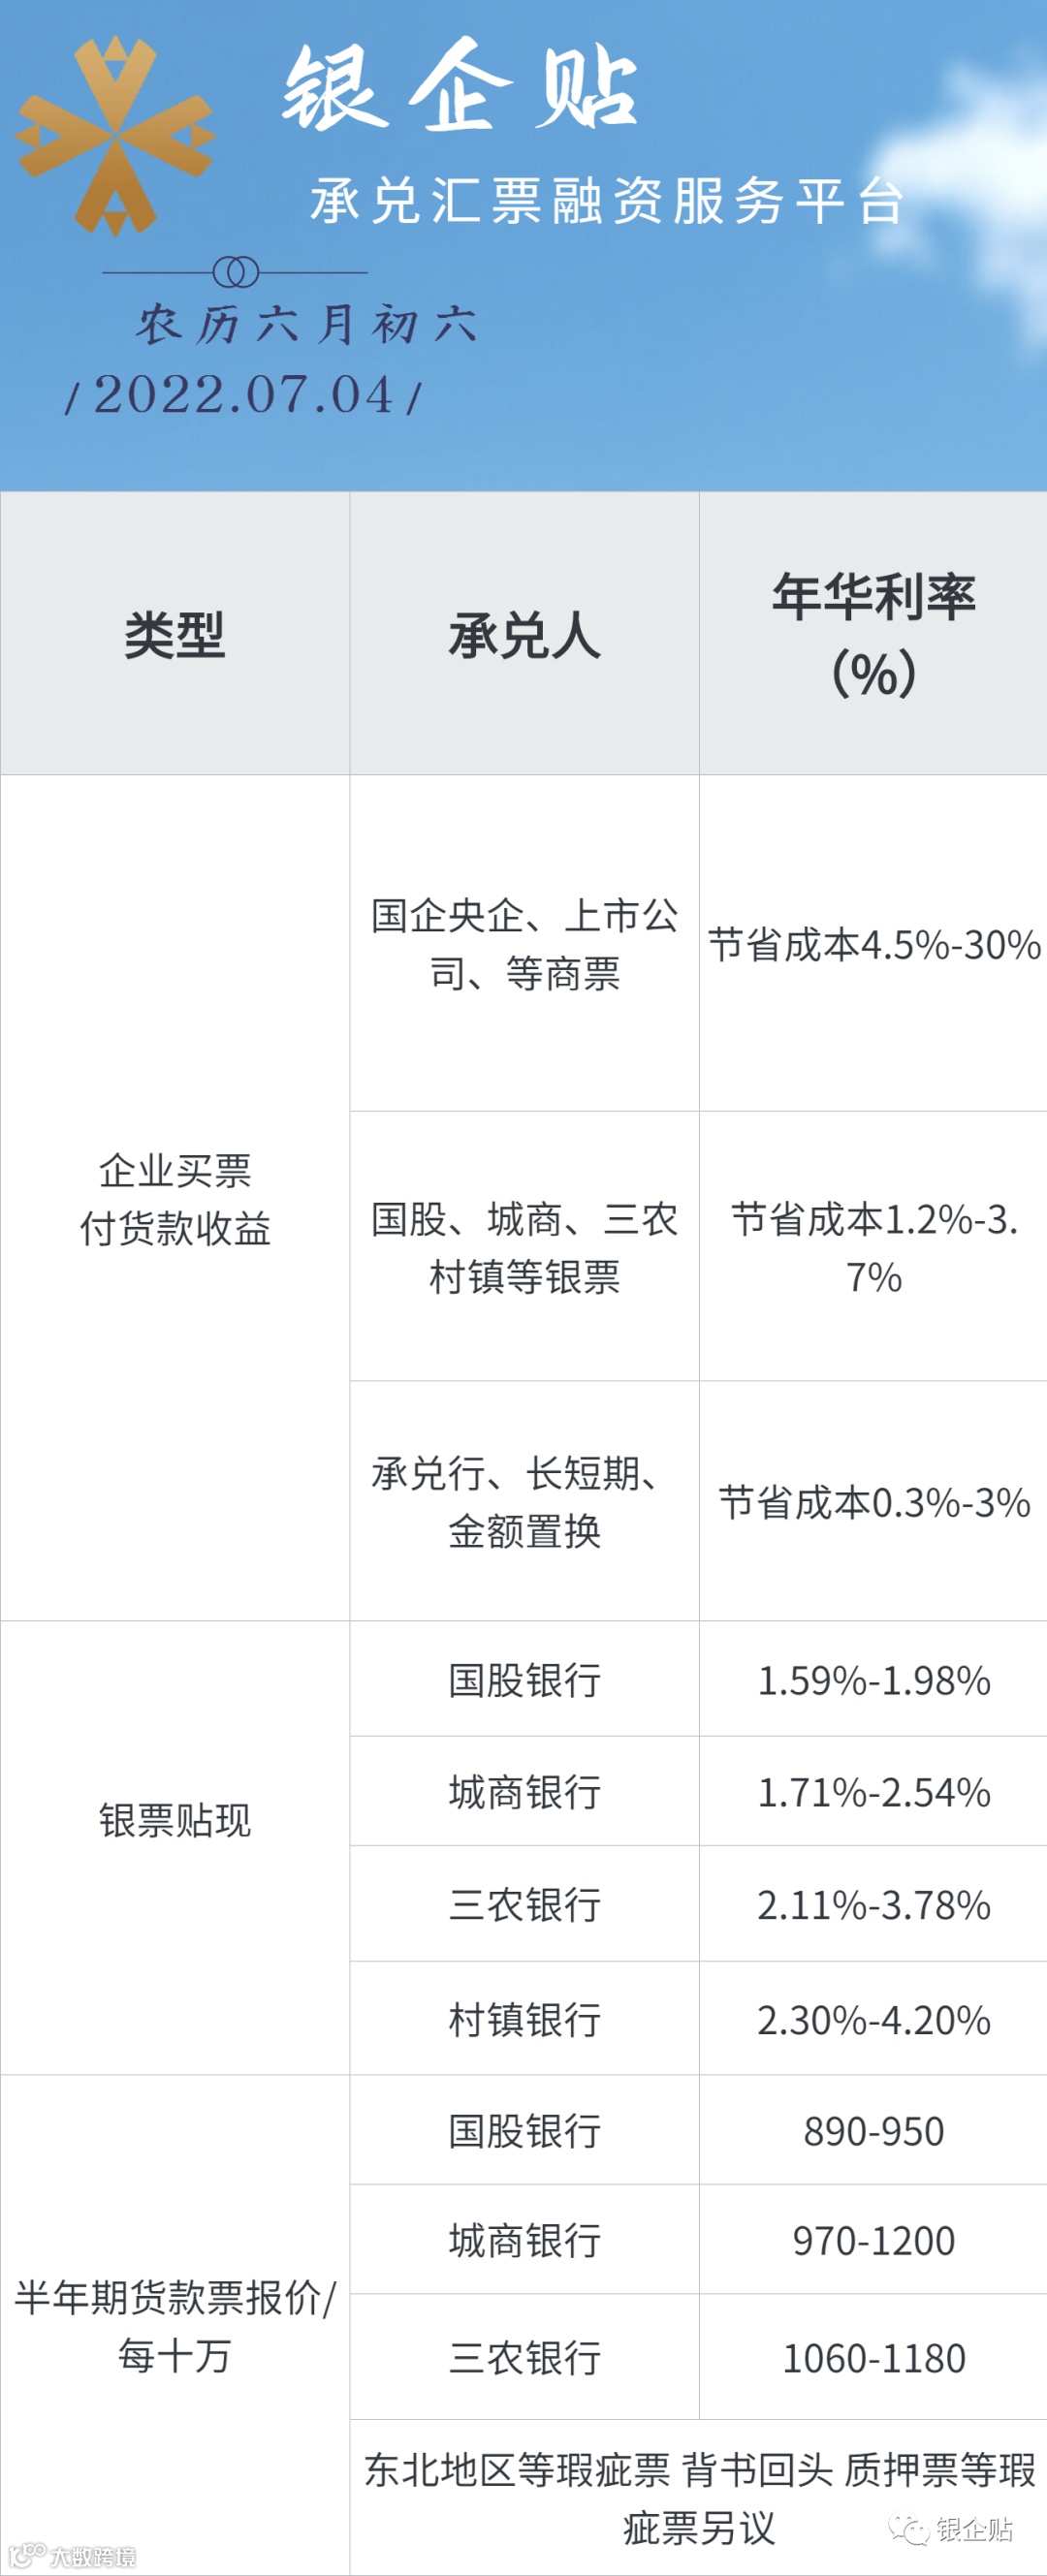The image size is (1047, 2576).
Task: Click the interlocking rings divider icon
Action: click(235, 272)
